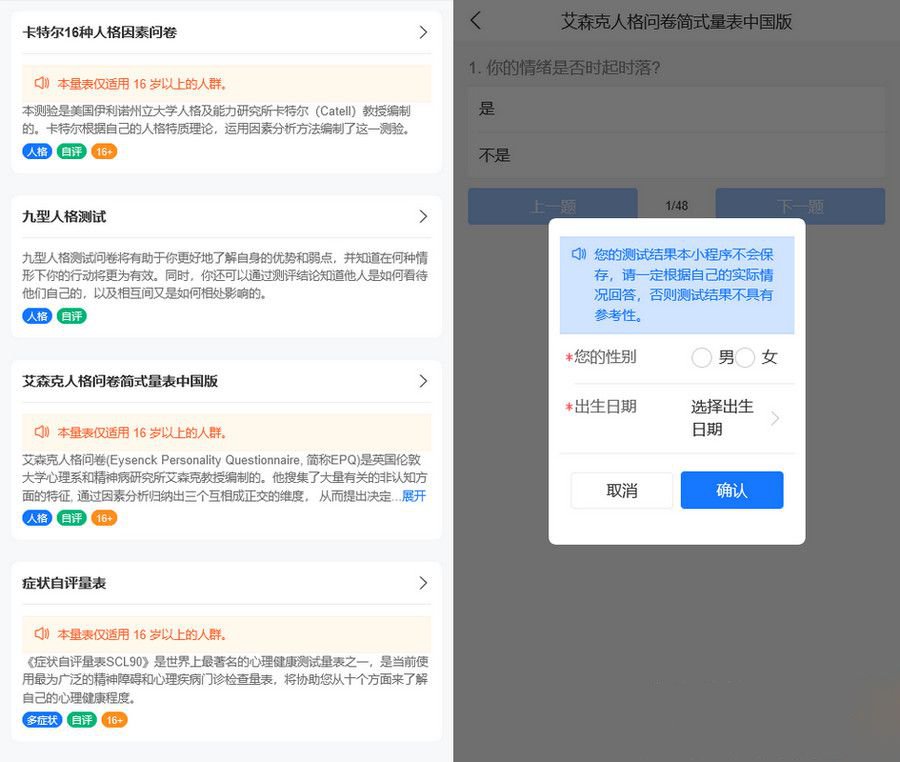
Task: Click 展开 to expand the 艾森克 description
Action: point(415,495)
